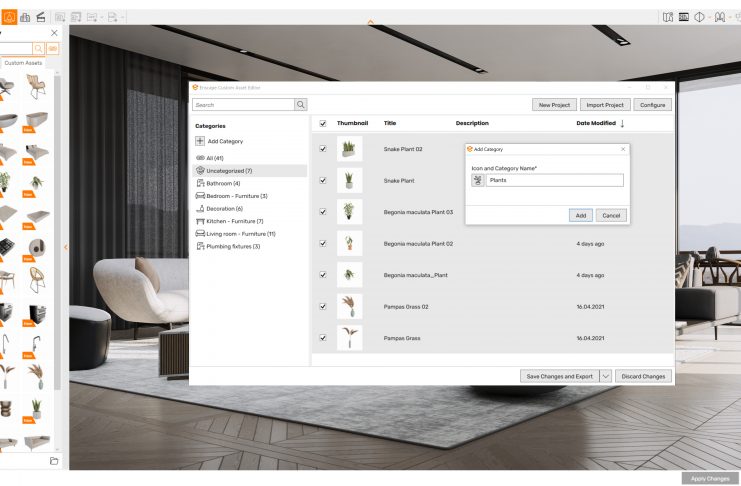Click the search magnifier in asset editor

pos(300,104)
